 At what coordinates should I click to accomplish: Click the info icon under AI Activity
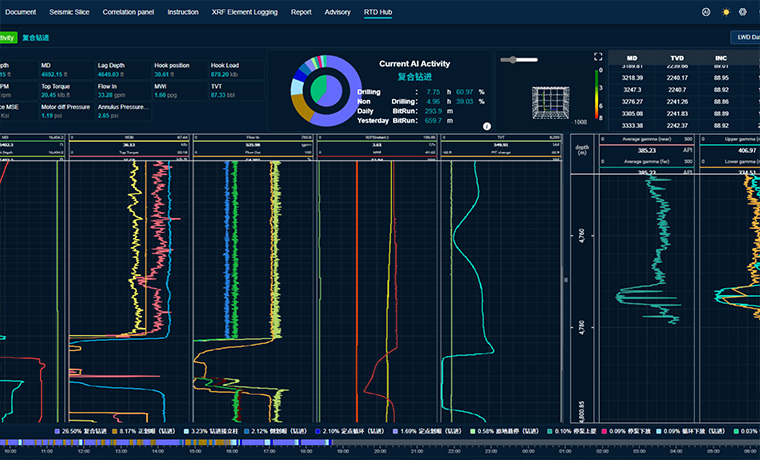[x=486, y=127]
